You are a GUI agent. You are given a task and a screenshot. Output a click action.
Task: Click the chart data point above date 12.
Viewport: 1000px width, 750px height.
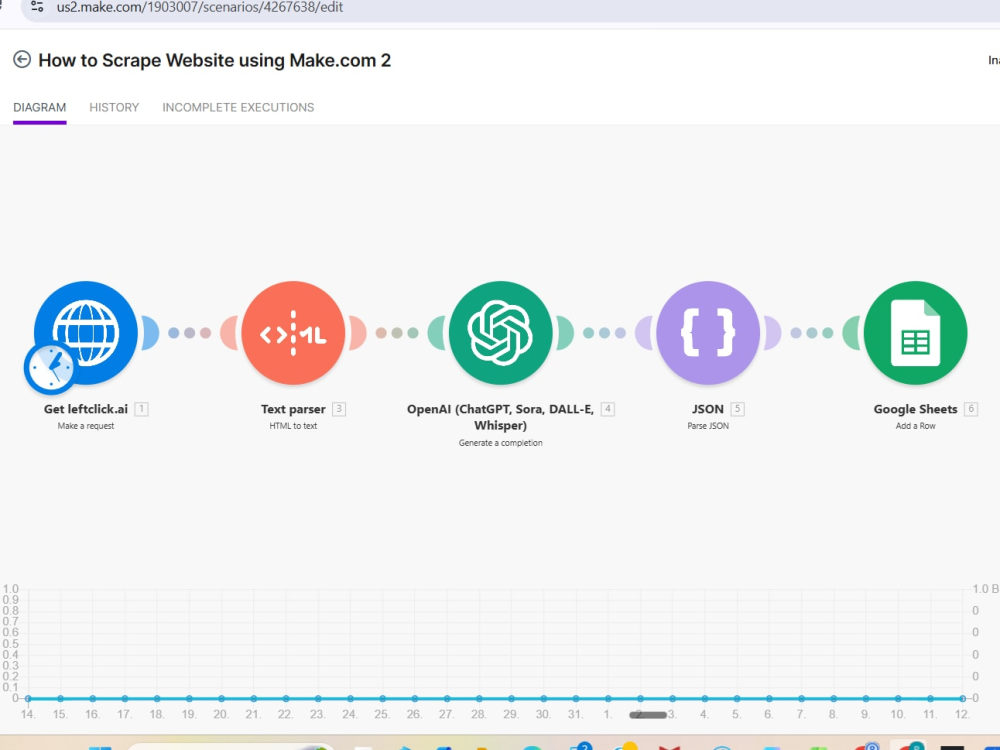coord(962,698)
